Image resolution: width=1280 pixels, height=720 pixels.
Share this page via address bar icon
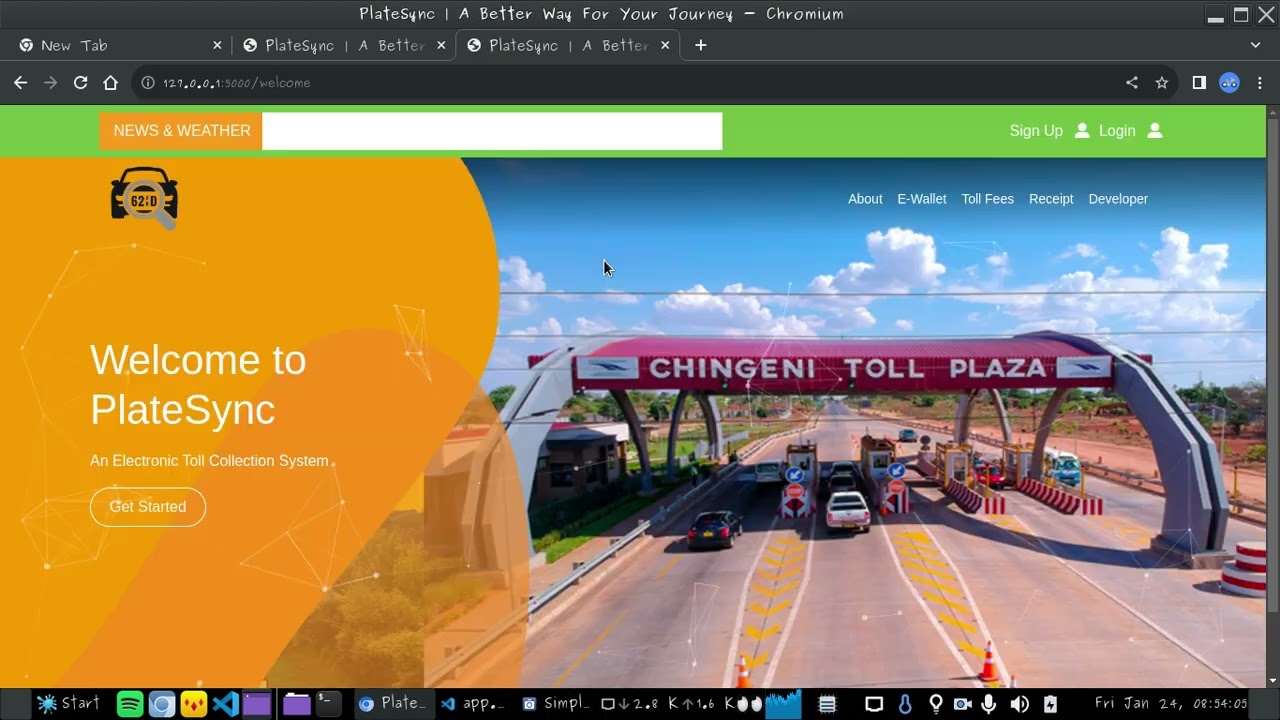[x=1132, y=83]
